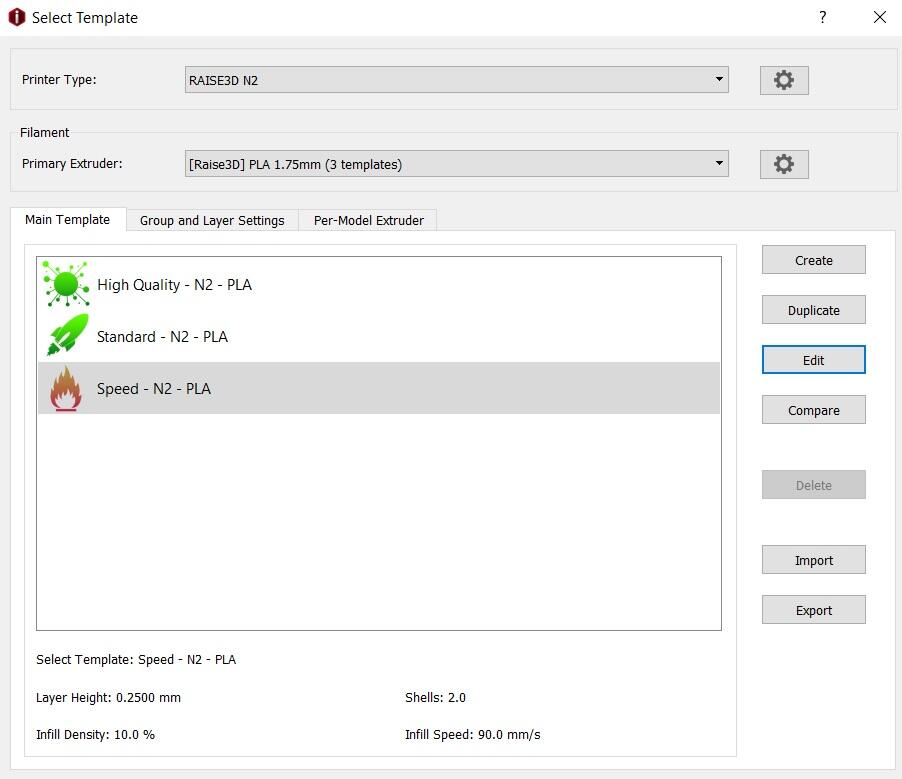Open filament settings gear next to Primary Extruder

tap(783, 164)
